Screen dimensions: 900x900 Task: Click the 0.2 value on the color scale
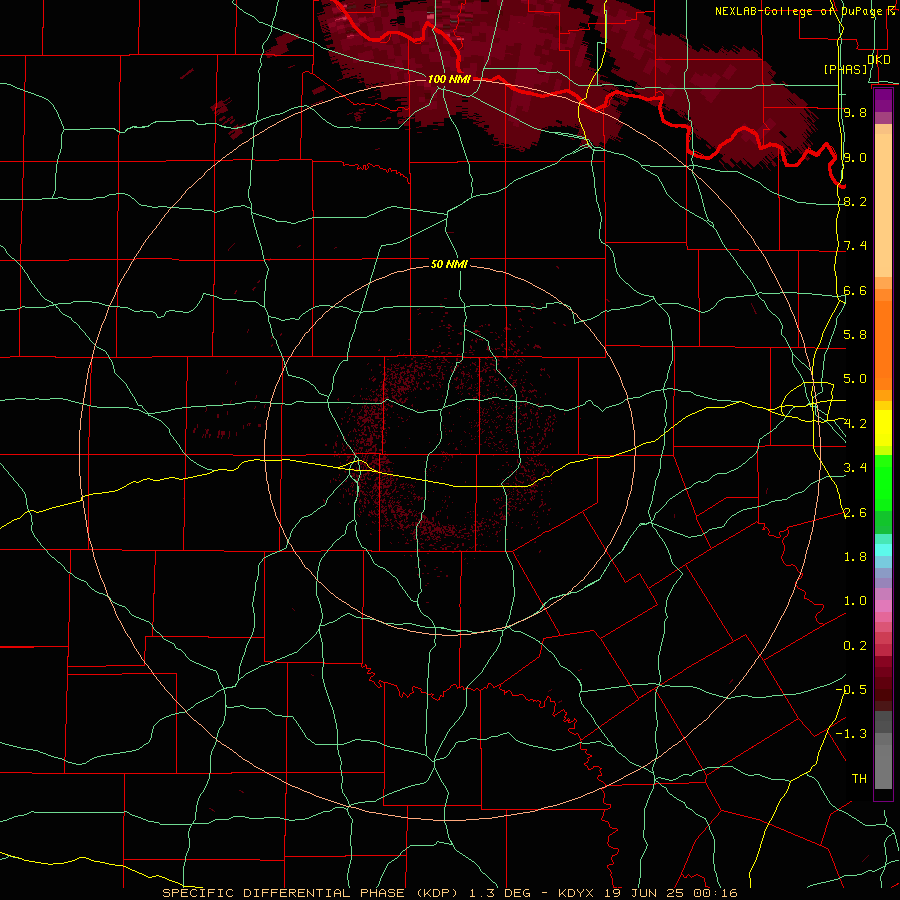[x=855, y=646]
